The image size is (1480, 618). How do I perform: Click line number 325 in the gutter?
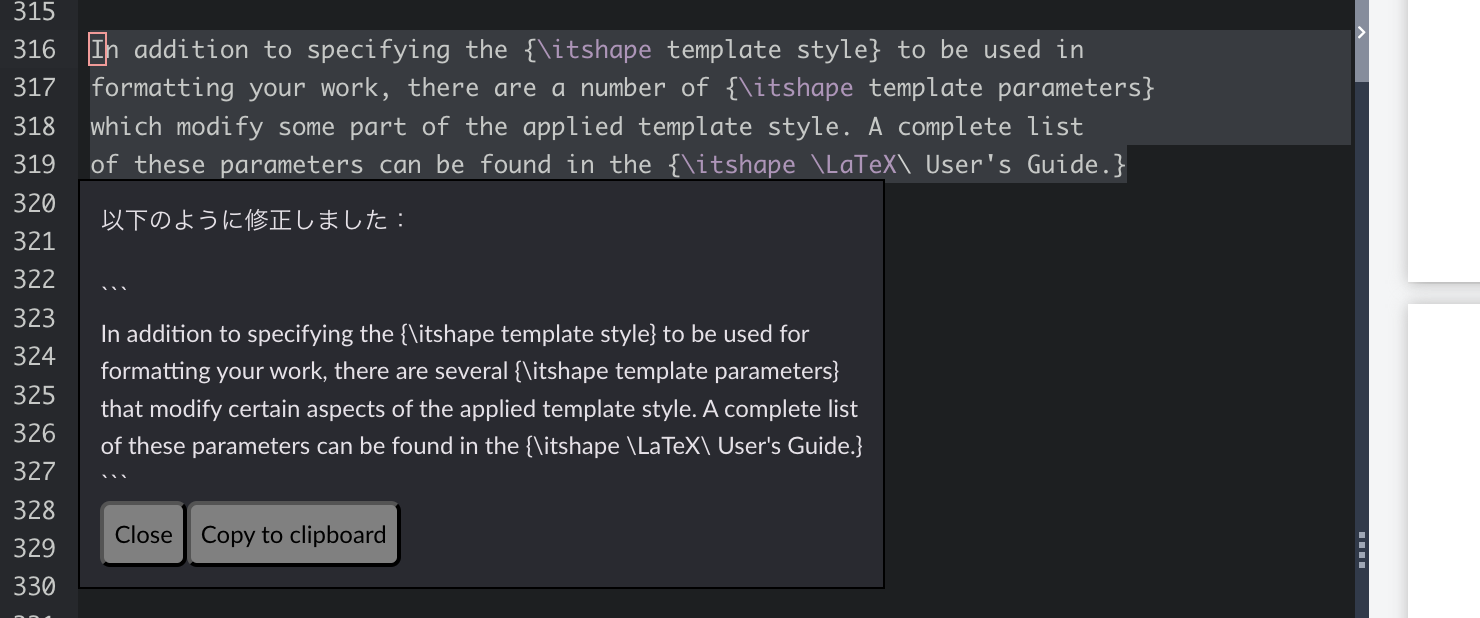34,395
